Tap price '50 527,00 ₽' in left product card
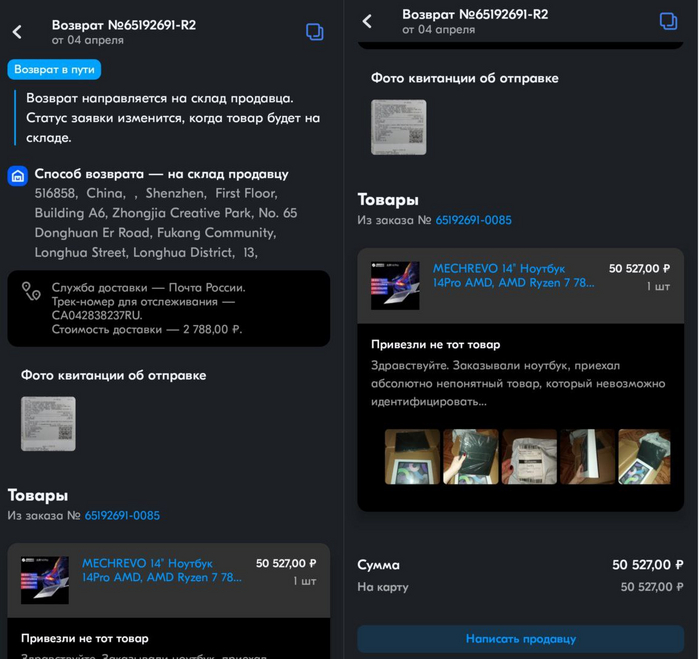The image size is (700, 659). [286, 563]
